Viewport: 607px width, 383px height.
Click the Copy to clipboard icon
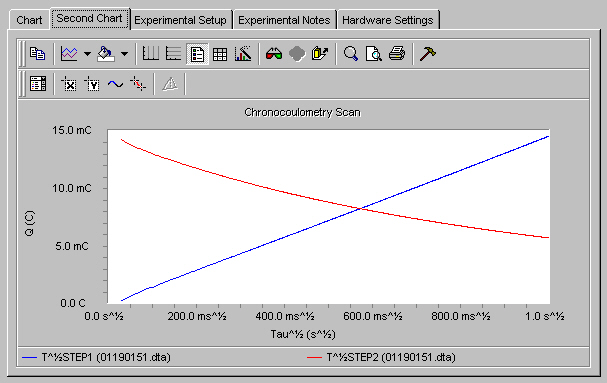(x=38, y=53)
